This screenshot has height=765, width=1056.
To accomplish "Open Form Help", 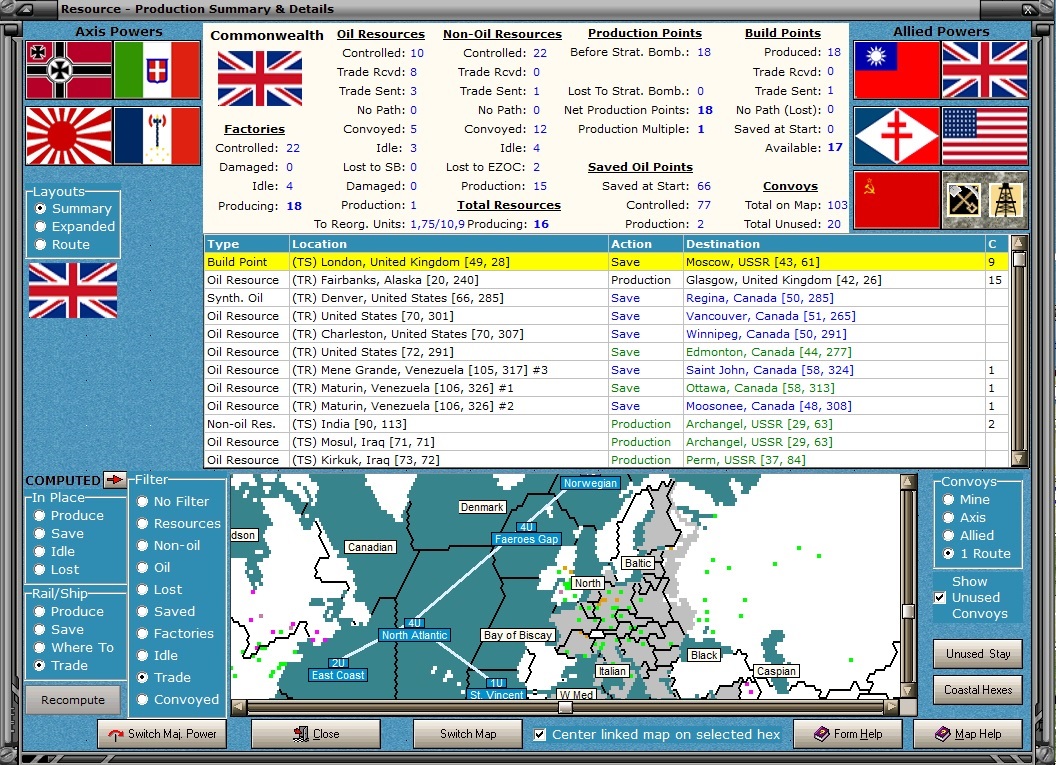I will click(x=848, y=734).
